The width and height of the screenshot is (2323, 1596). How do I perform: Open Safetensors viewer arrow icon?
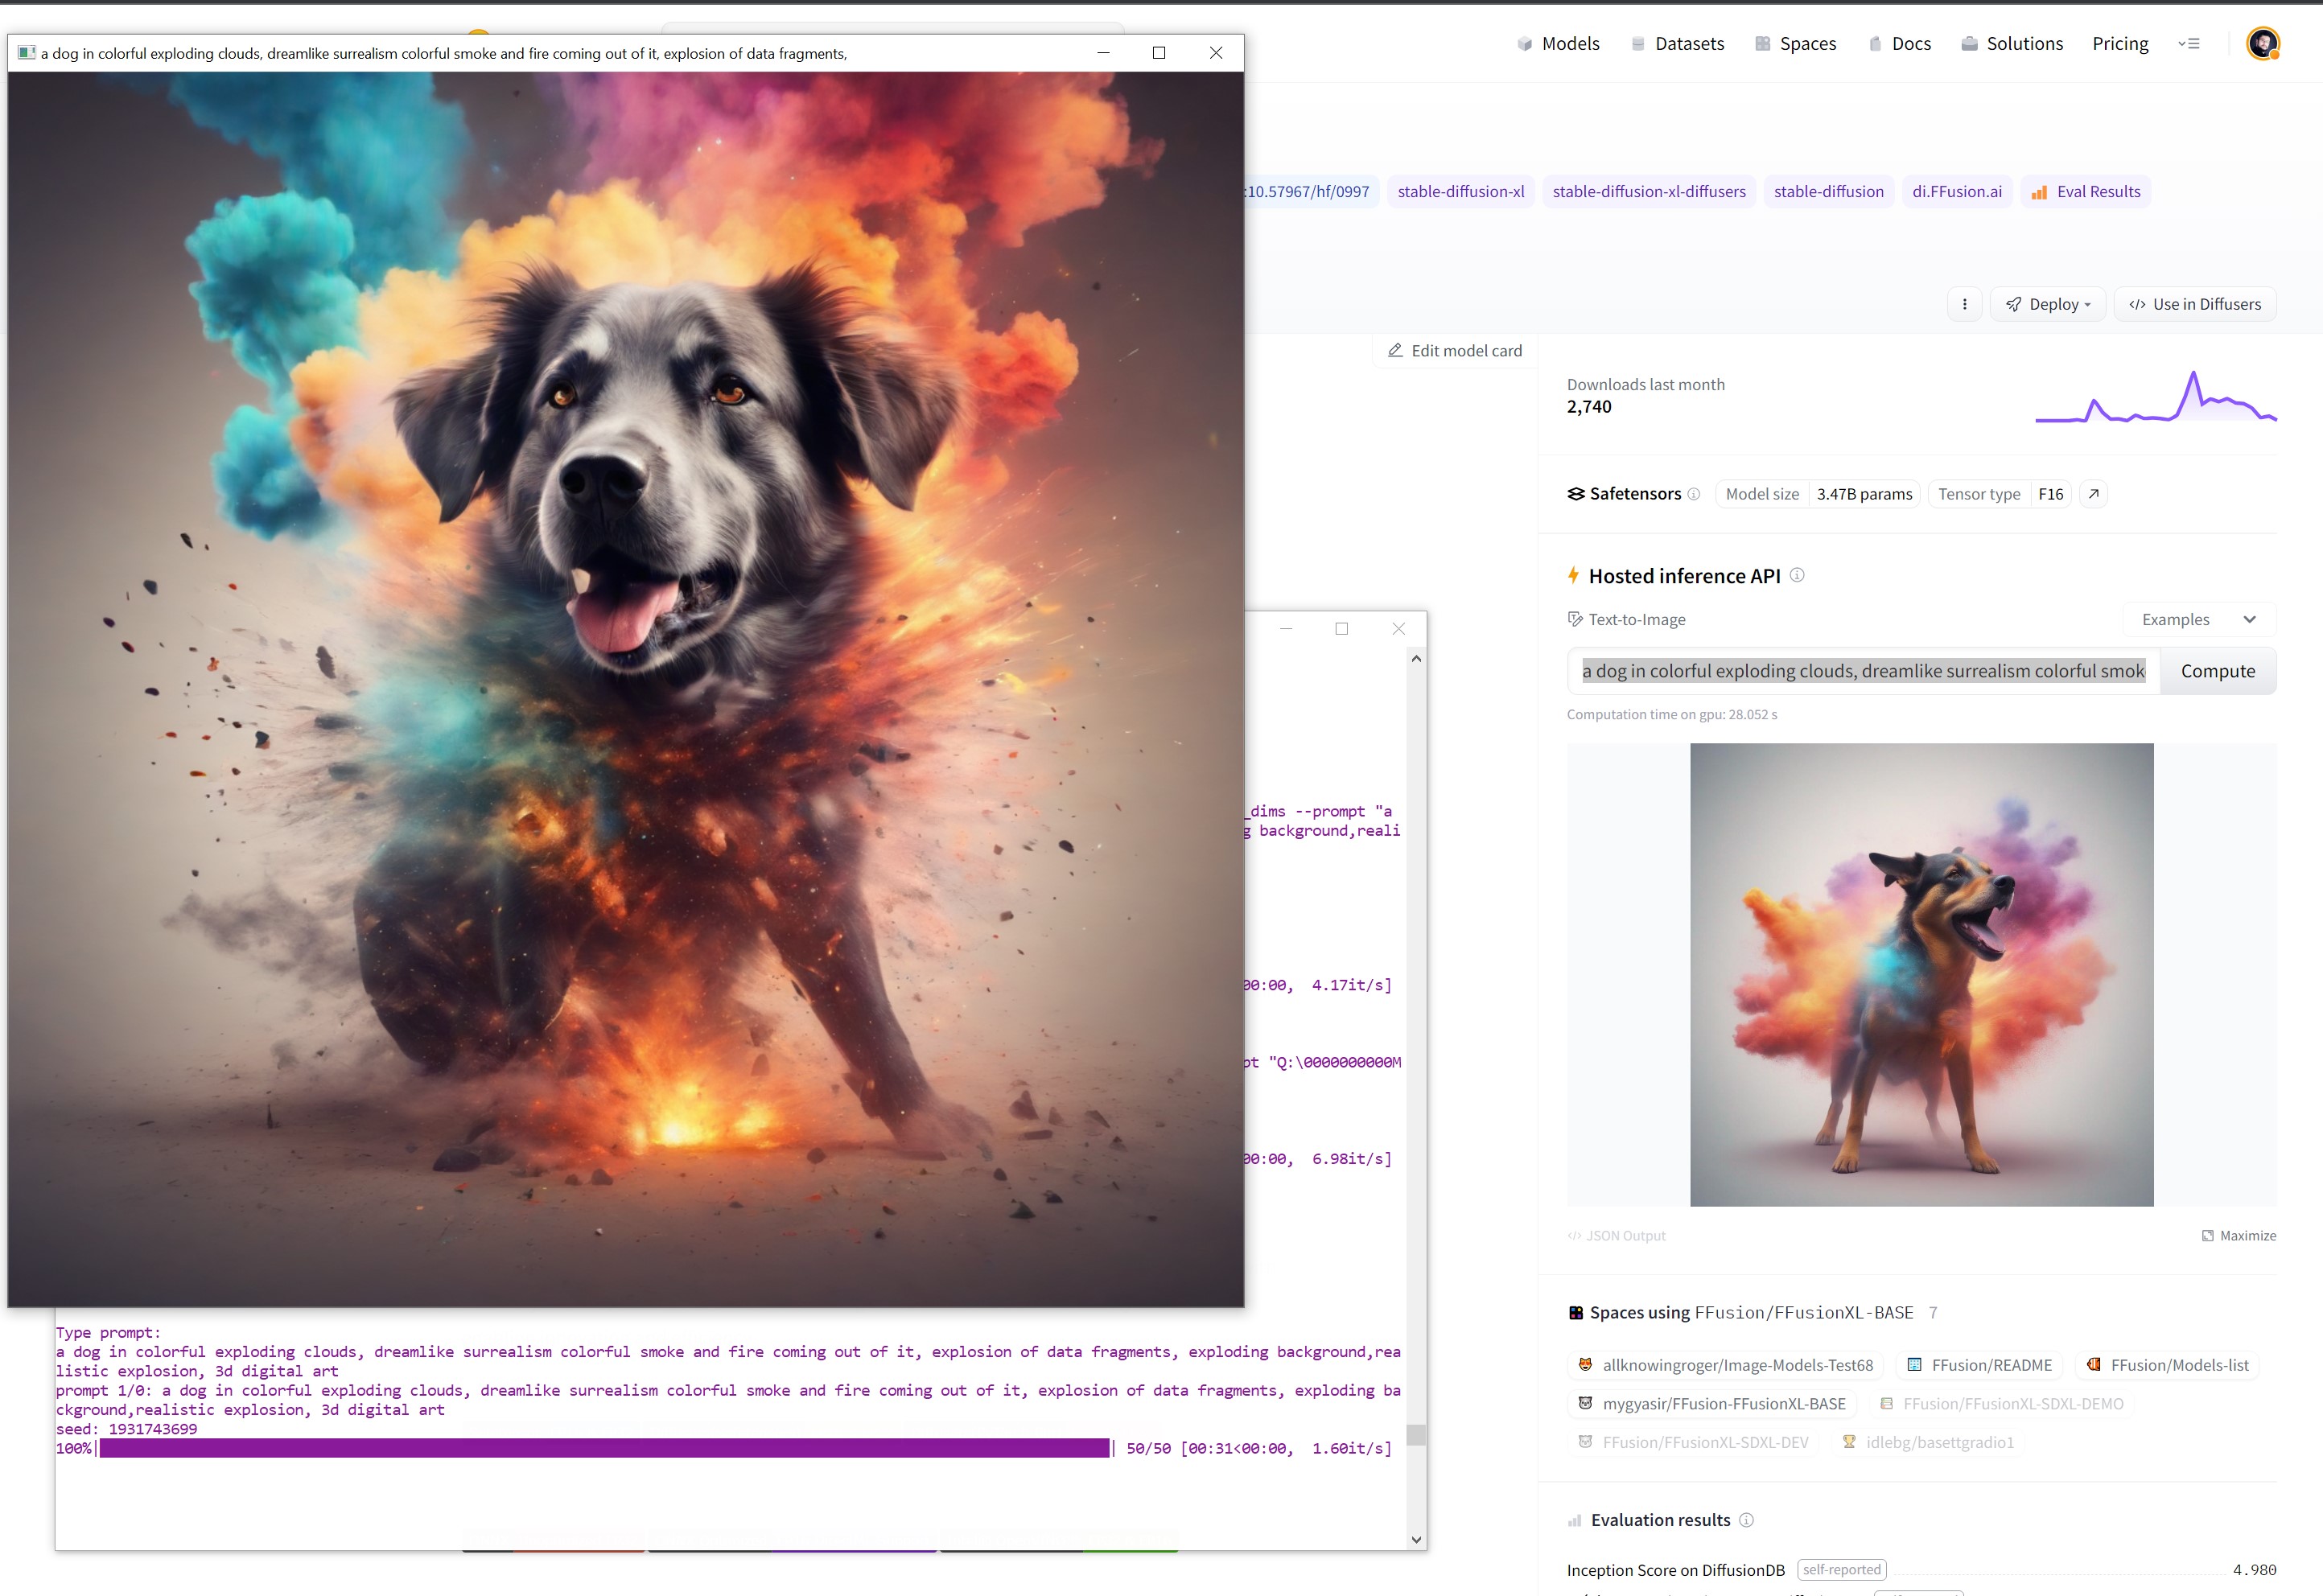(x=2093, y=494)
